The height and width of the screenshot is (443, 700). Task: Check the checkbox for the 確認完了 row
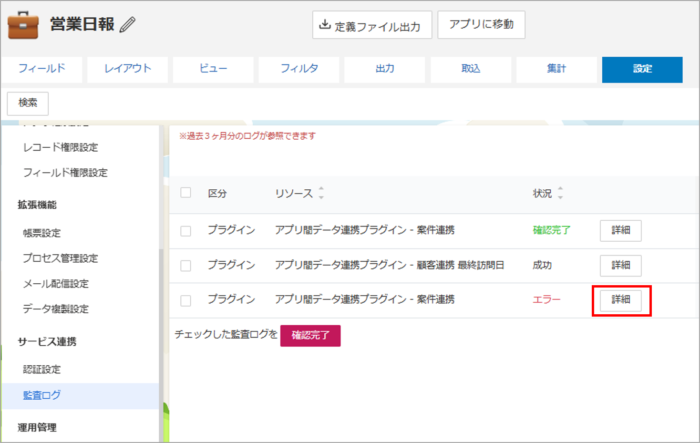pyautogui.click(x=185, y=231)
